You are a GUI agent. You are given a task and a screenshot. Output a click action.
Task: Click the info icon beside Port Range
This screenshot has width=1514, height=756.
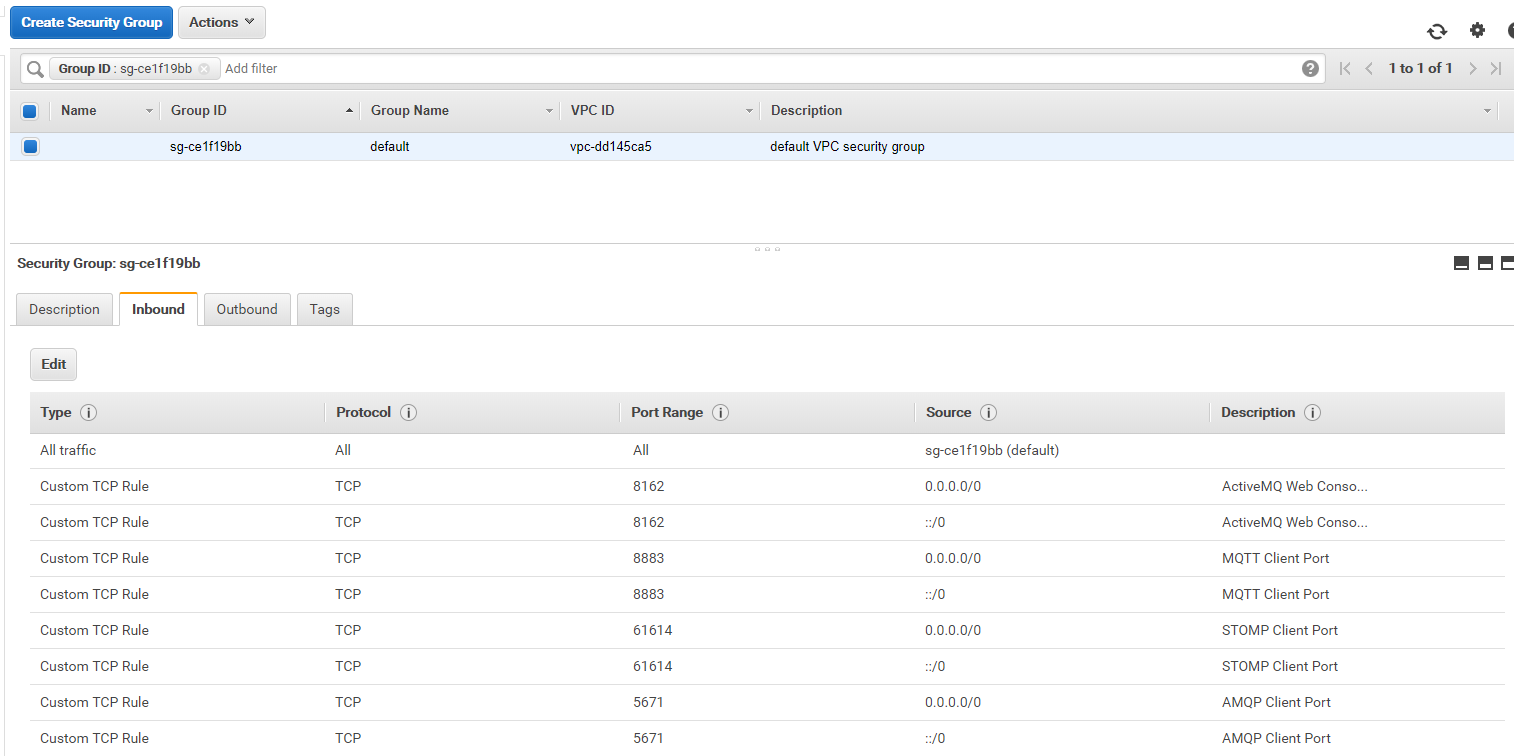pos(720,413)
